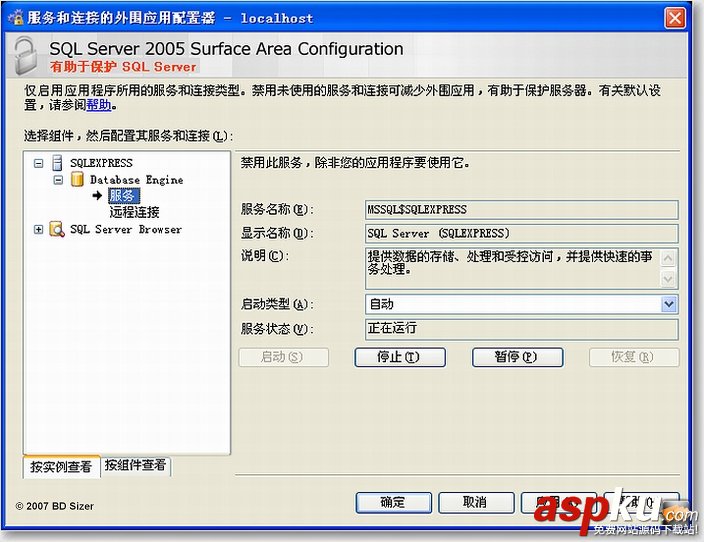Click the 服务名称(E) label
The height and width of the screenshot is (542, 704).
coord(277,210)
